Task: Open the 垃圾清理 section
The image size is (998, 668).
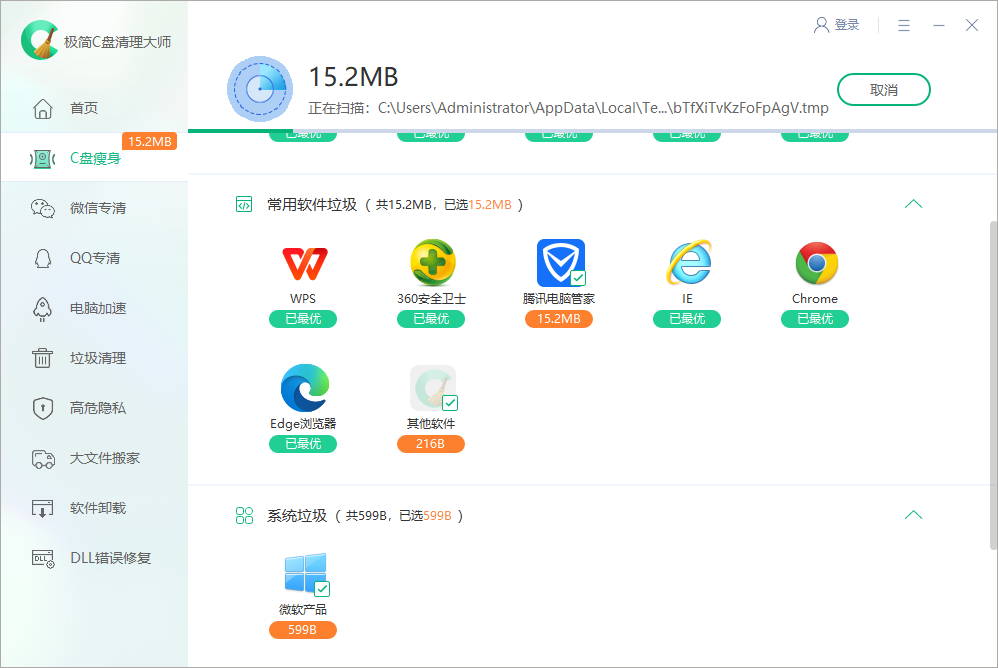Action: point(95,358)
